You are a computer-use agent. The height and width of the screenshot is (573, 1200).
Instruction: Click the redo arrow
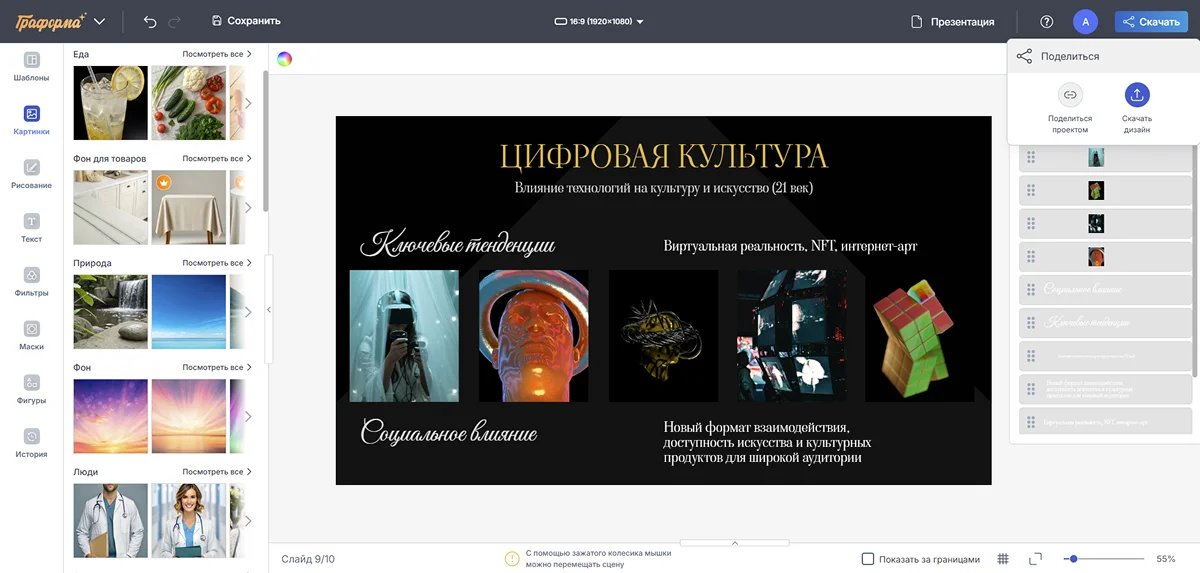(x=175, y=21)
